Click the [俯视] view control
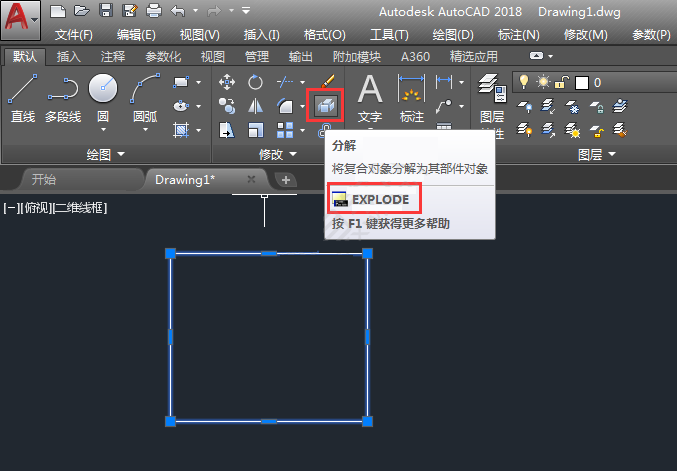This screenshot has height=471, width=677. (x=36, y=208)
